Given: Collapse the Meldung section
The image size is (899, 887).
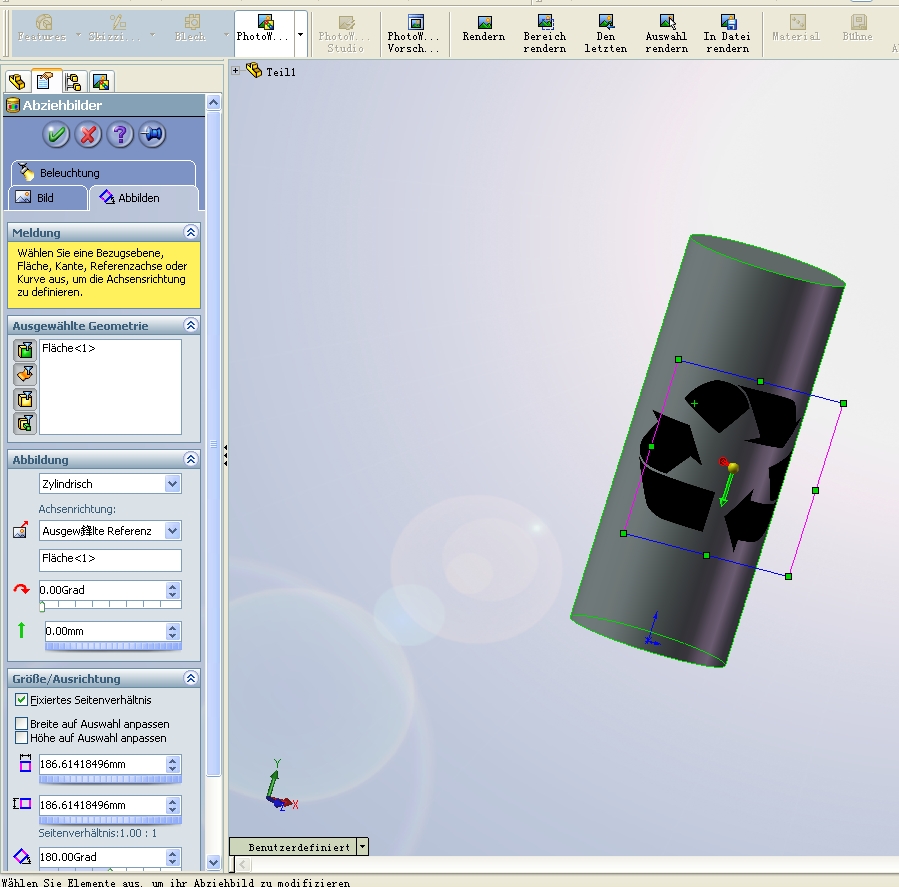Looking at the screenshot, I should click(x=191, y=232).
